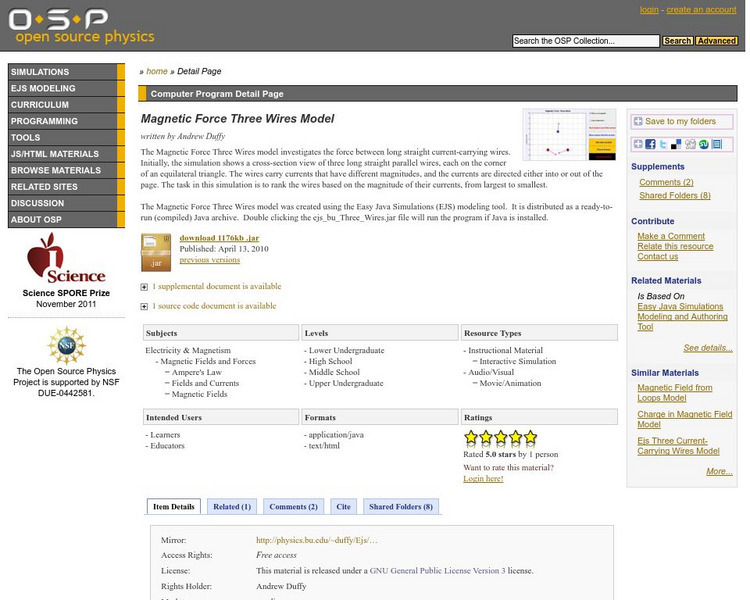Open the Shared Folders (8) supplement link

[x=674, y=196]
